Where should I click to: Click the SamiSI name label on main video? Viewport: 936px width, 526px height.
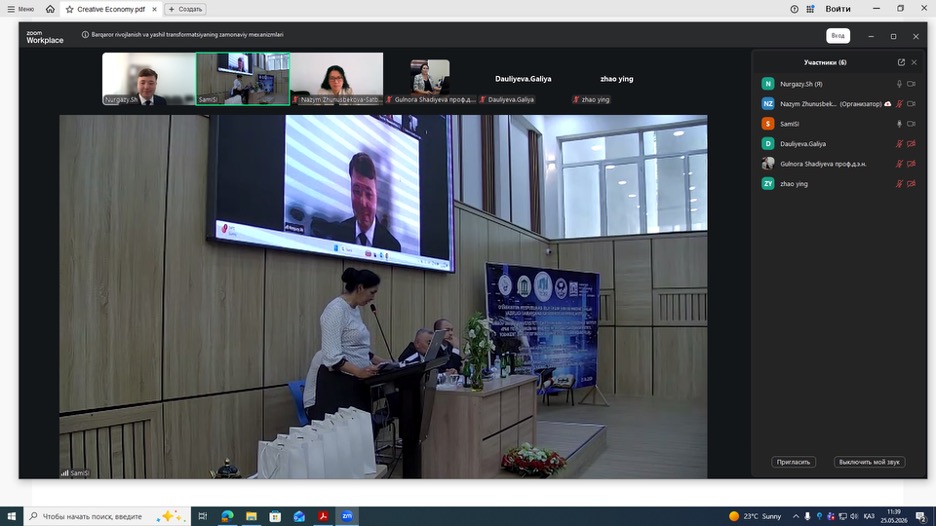point(79,473)
